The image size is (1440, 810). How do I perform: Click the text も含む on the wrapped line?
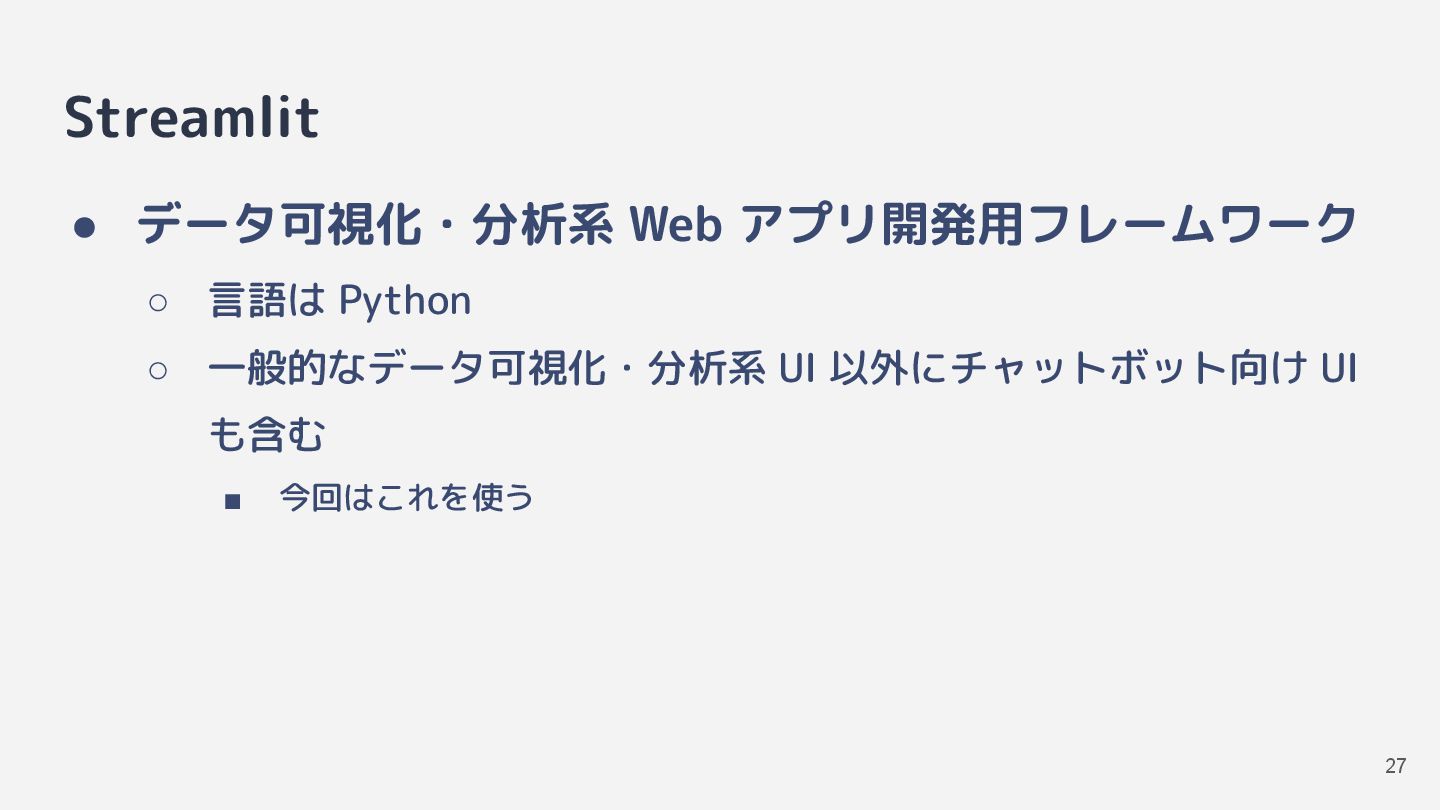coord(267,435)
